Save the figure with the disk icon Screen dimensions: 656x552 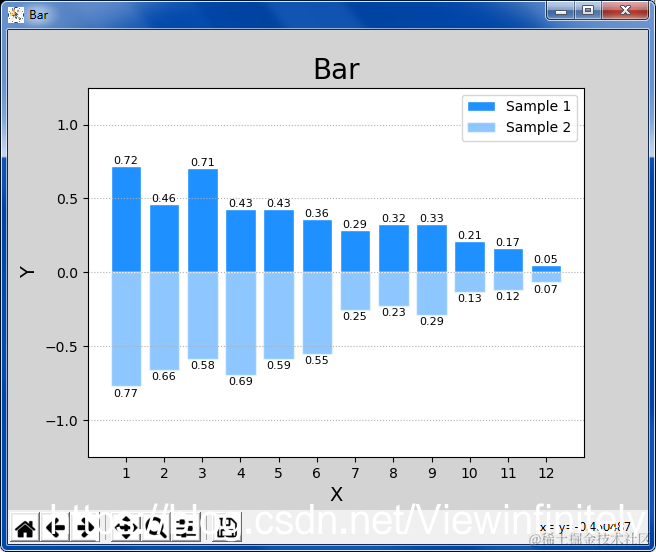[227, 527]
